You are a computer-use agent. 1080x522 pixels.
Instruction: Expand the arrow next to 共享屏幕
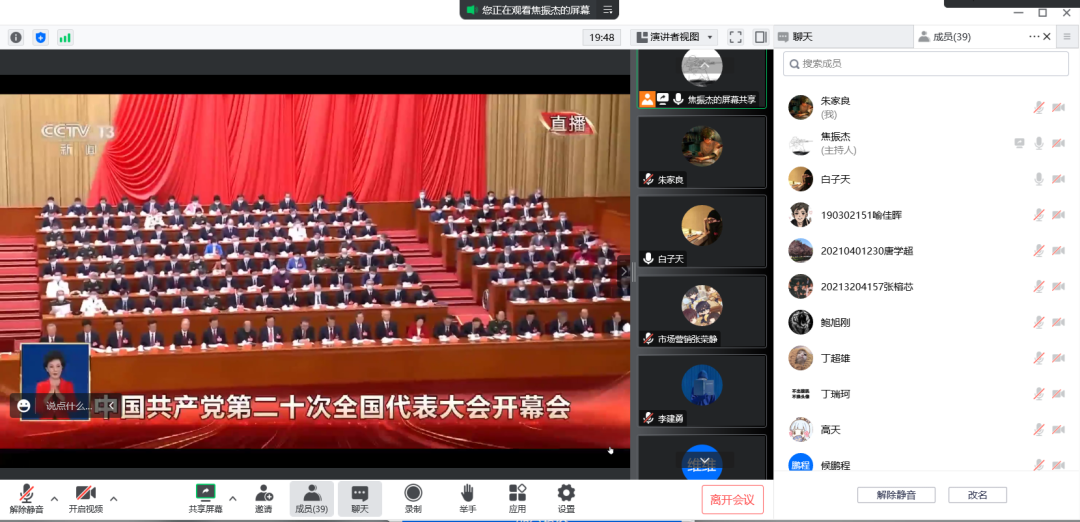click(233, 498)
